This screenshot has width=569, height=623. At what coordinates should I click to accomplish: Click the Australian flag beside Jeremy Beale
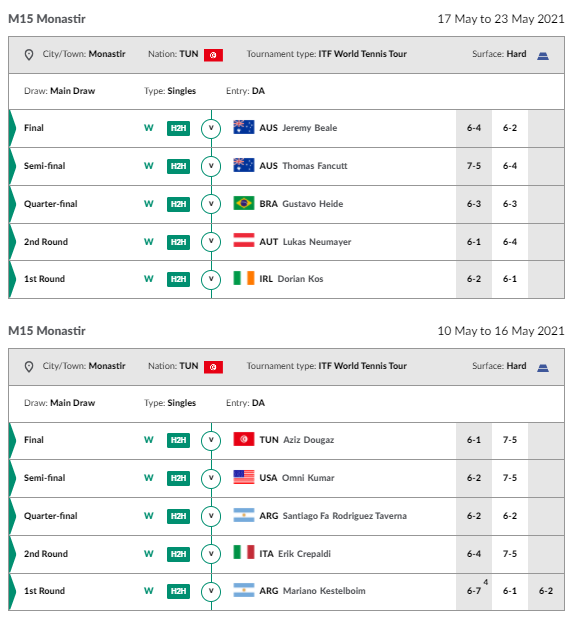(x=244, y=127)
